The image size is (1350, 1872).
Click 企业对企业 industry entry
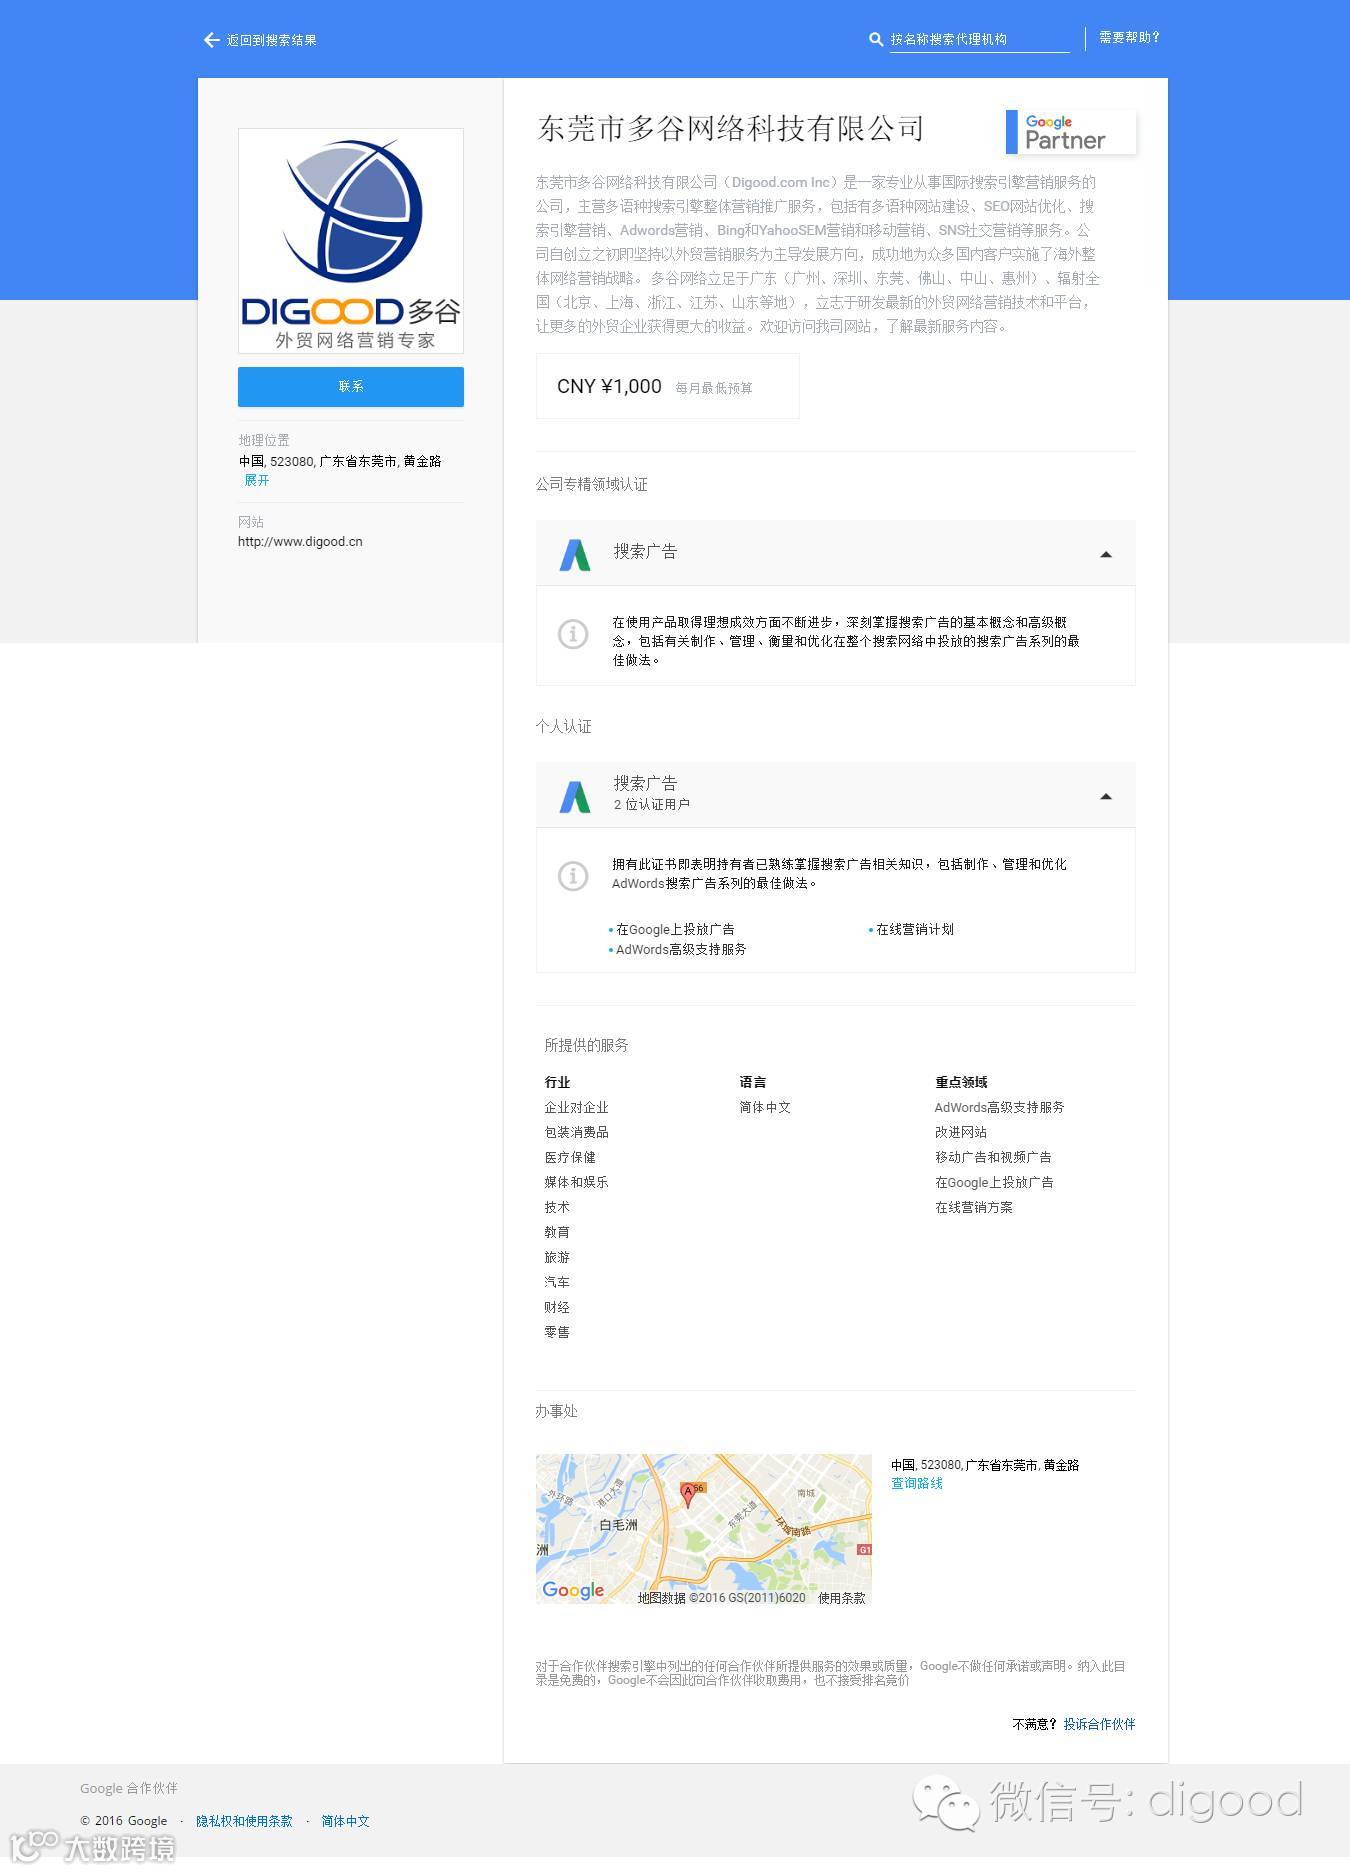point(576,1108)
